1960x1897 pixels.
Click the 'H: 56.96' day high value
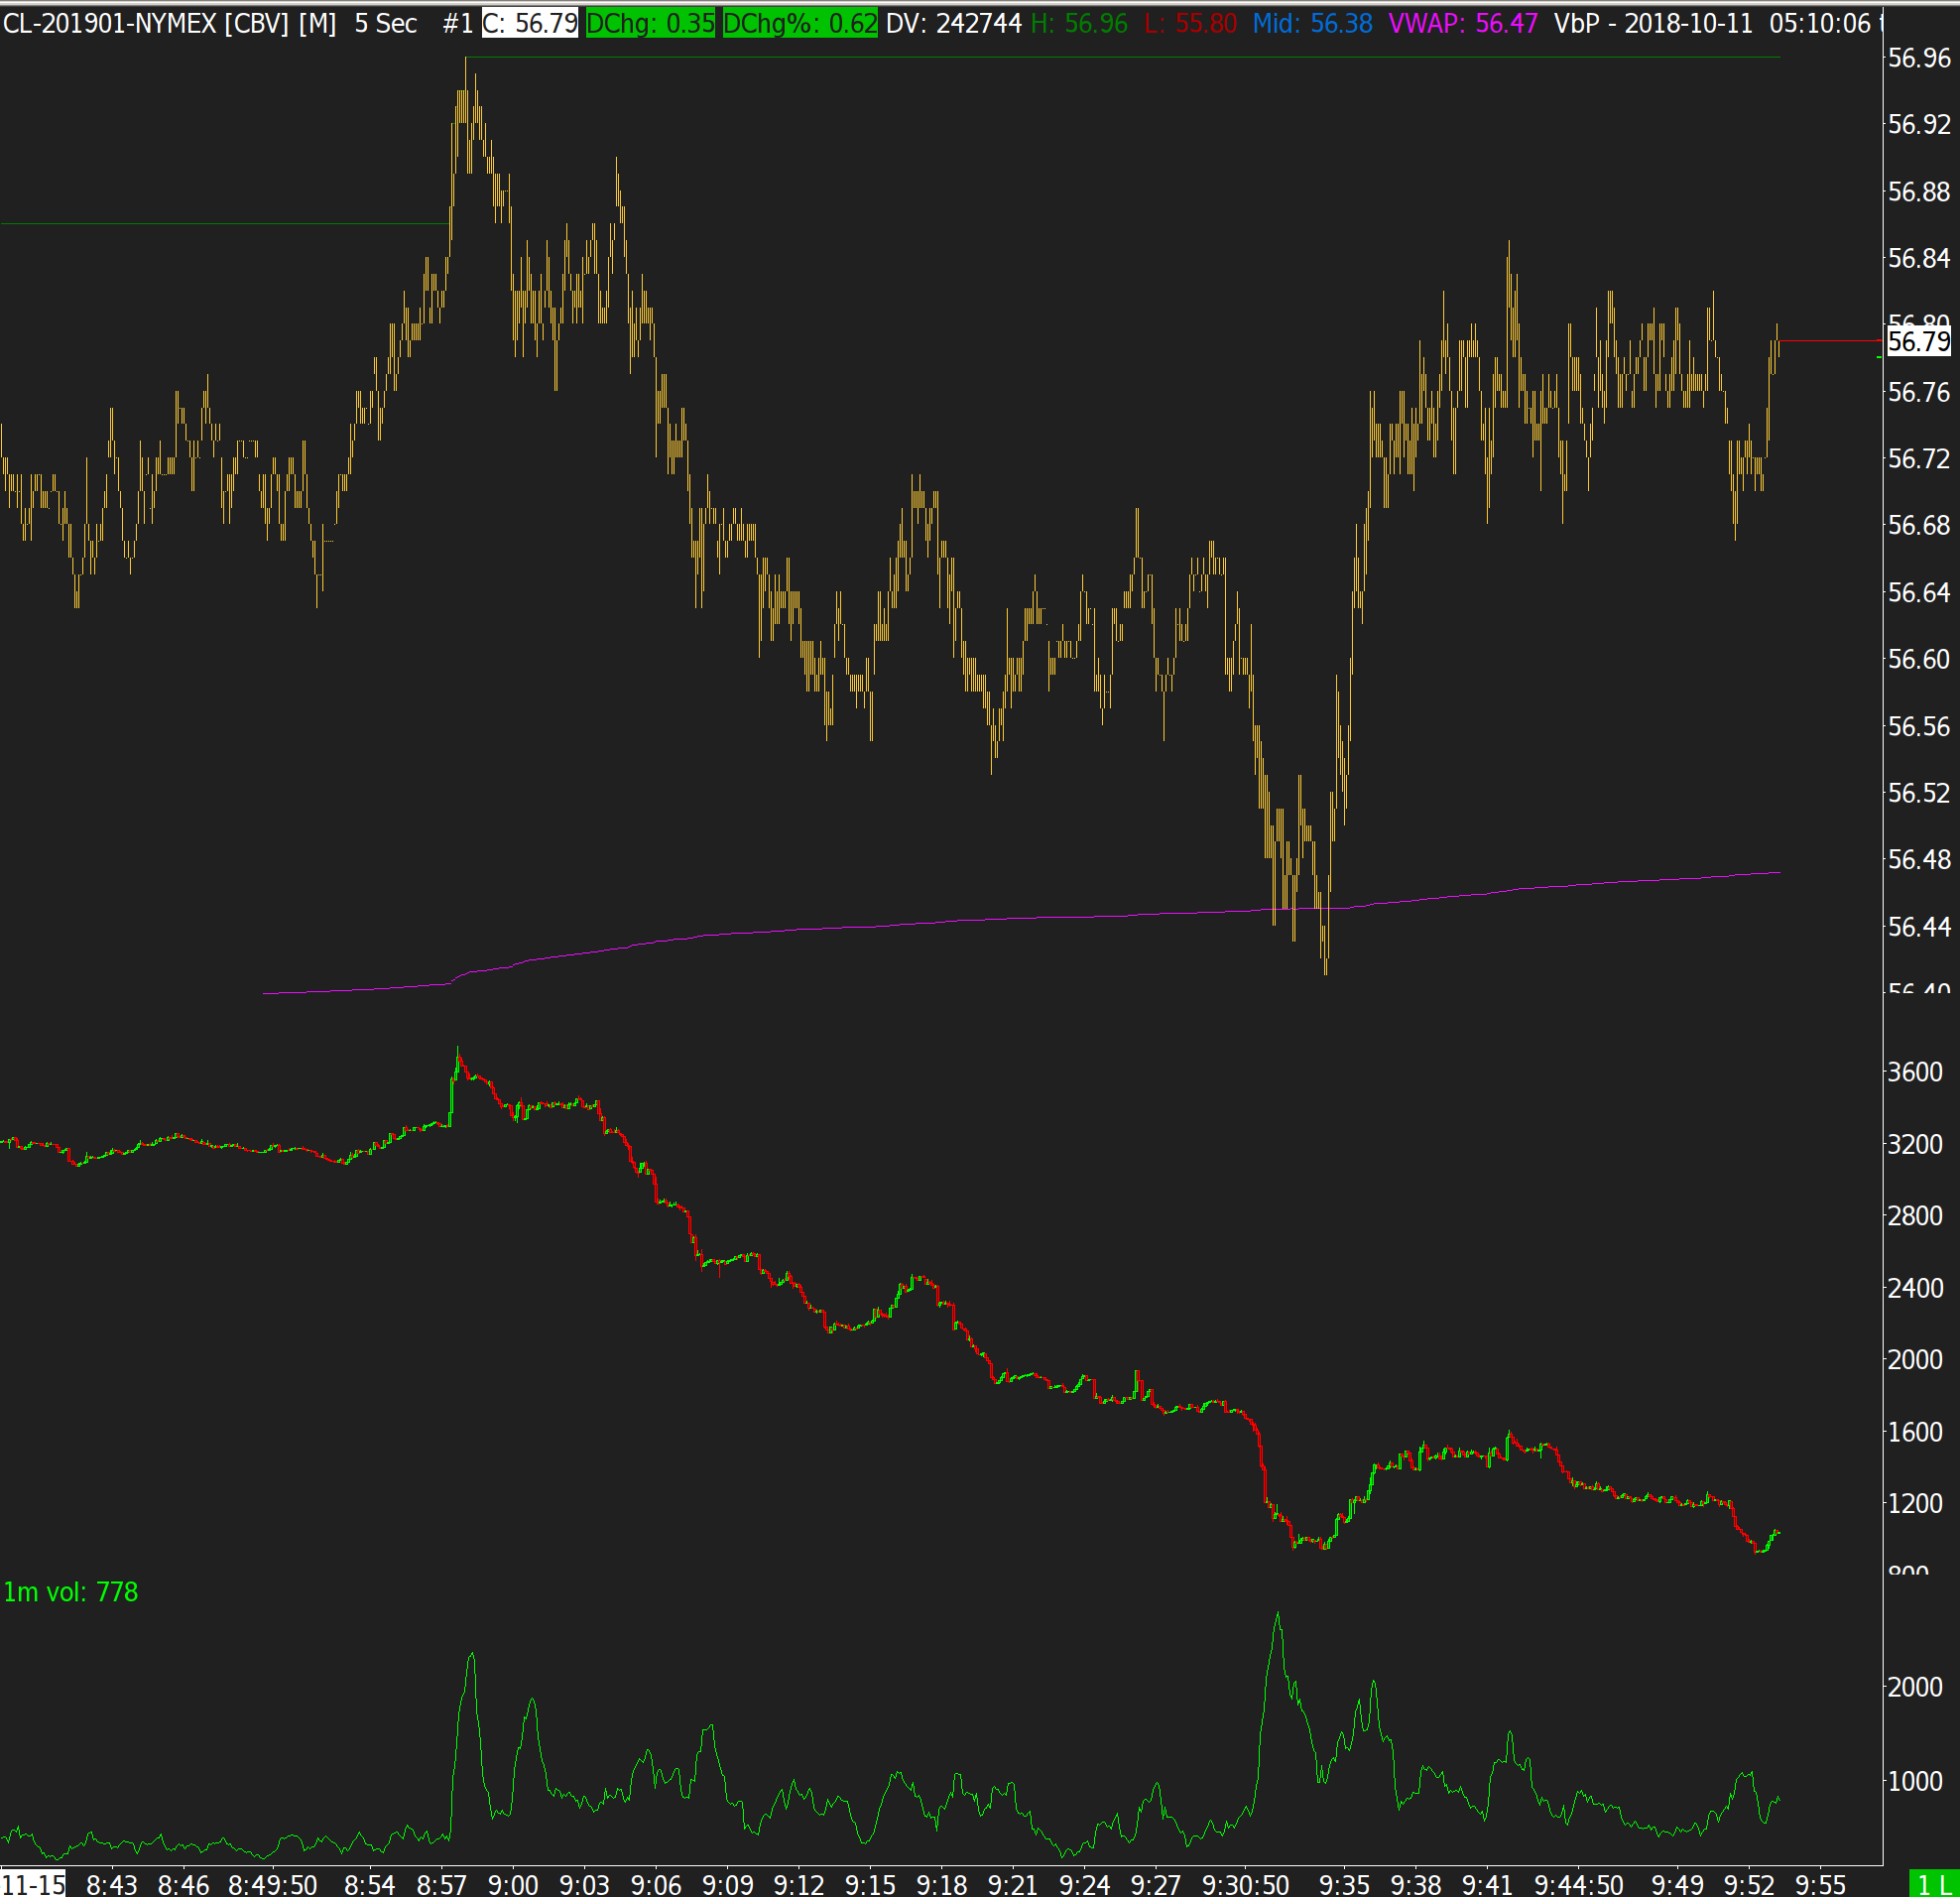tap(1079, 23)
